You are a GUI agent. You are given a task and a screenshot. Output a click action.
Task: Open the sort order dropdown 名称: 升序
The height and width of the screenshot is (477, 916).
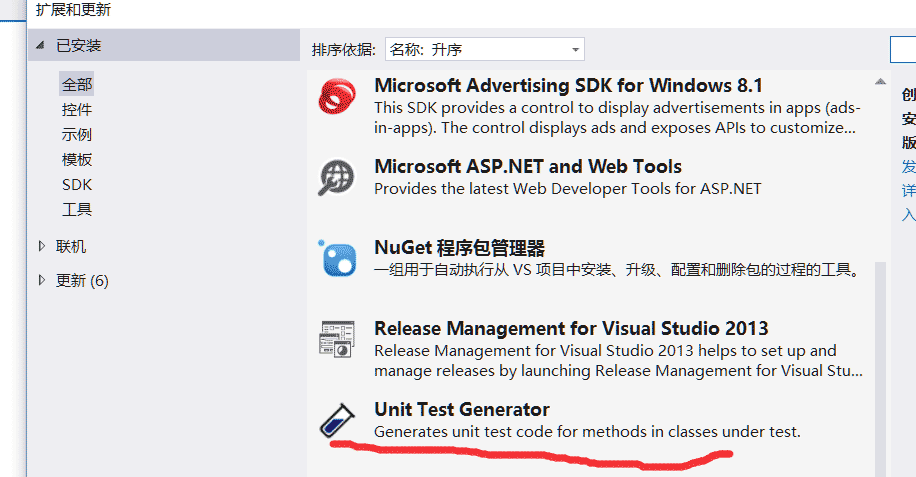[x=484, y=49]
